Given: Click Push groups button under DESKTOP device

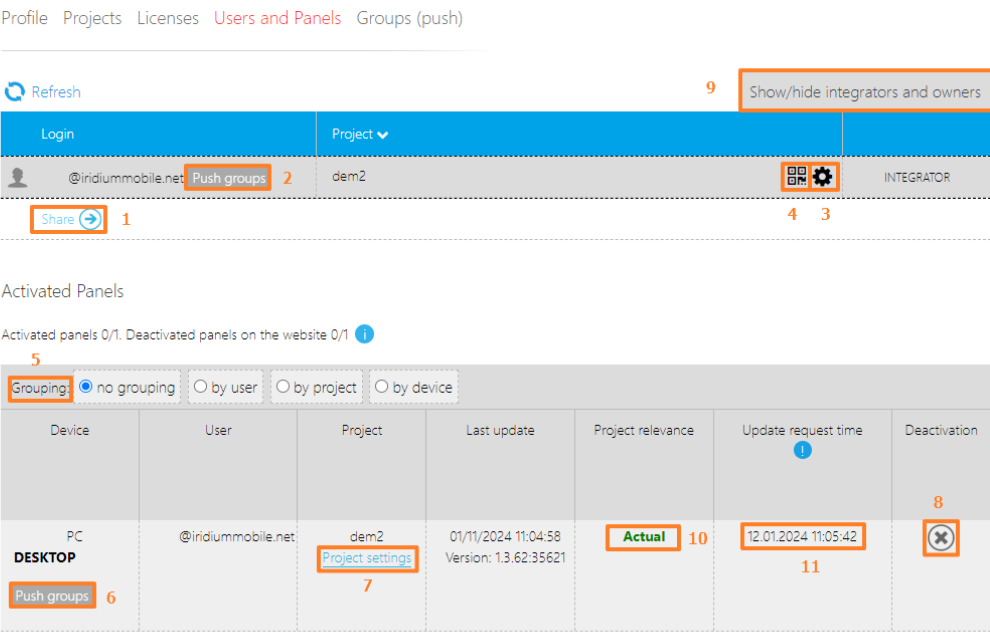Looking at the screenshot, I should click(53, 596).
